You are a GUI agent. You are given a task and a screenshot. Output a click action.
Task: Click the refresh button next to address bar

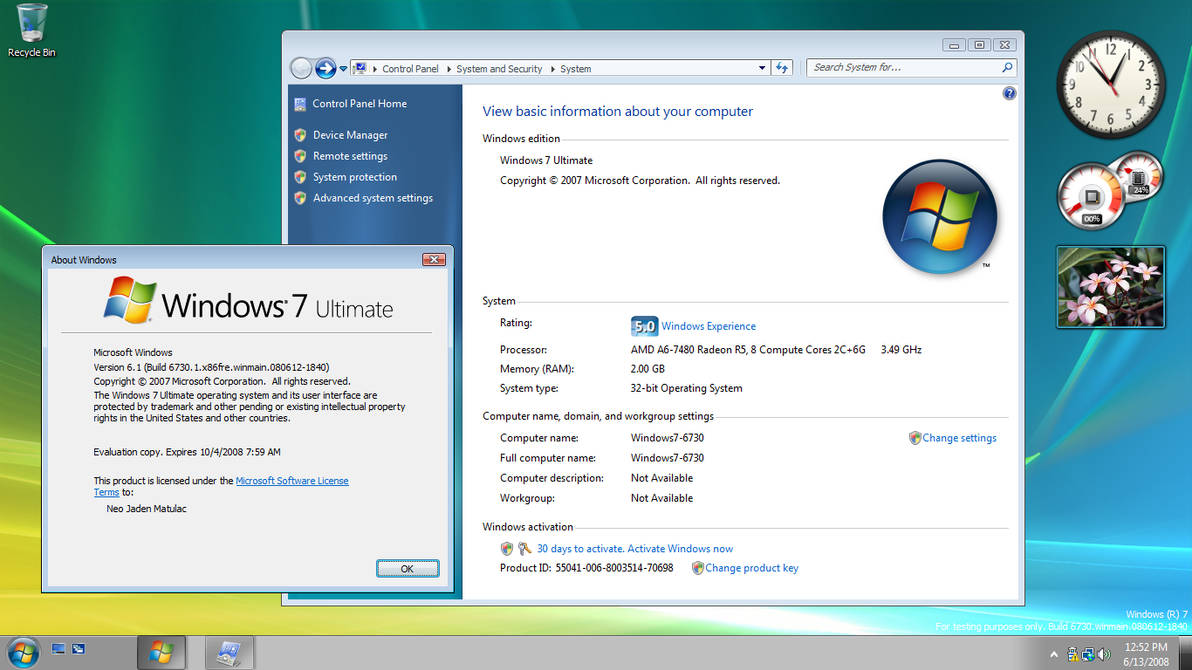pos(781,68)
